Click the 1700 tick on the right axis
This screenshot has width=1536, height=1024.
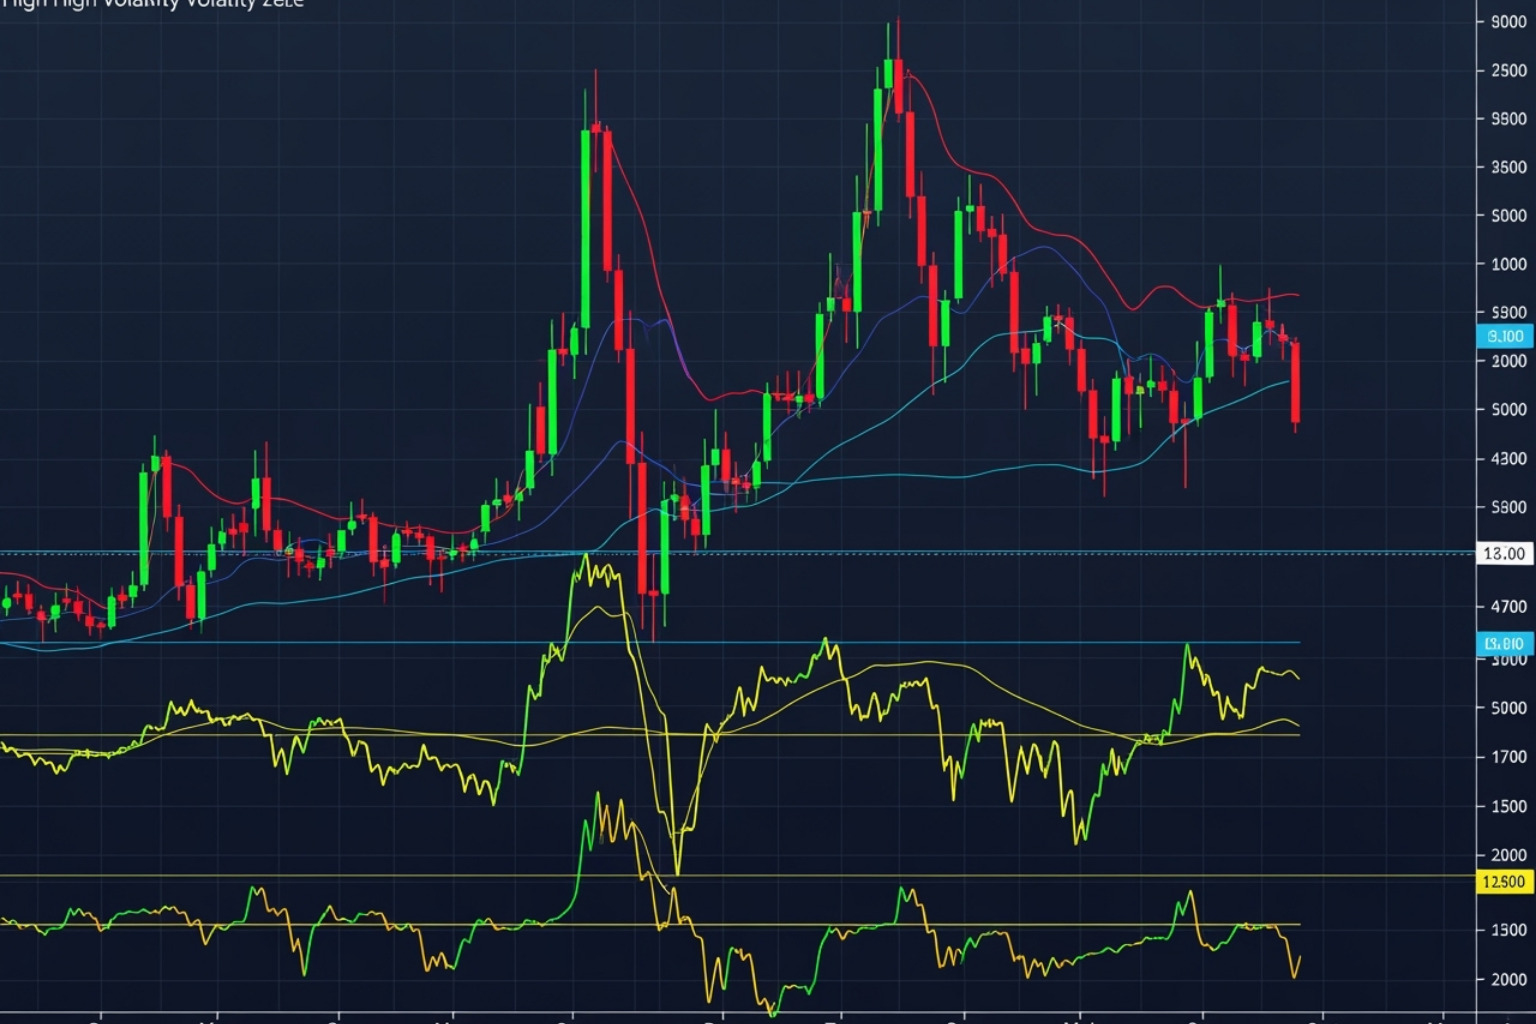click(x=1508, y=757)
